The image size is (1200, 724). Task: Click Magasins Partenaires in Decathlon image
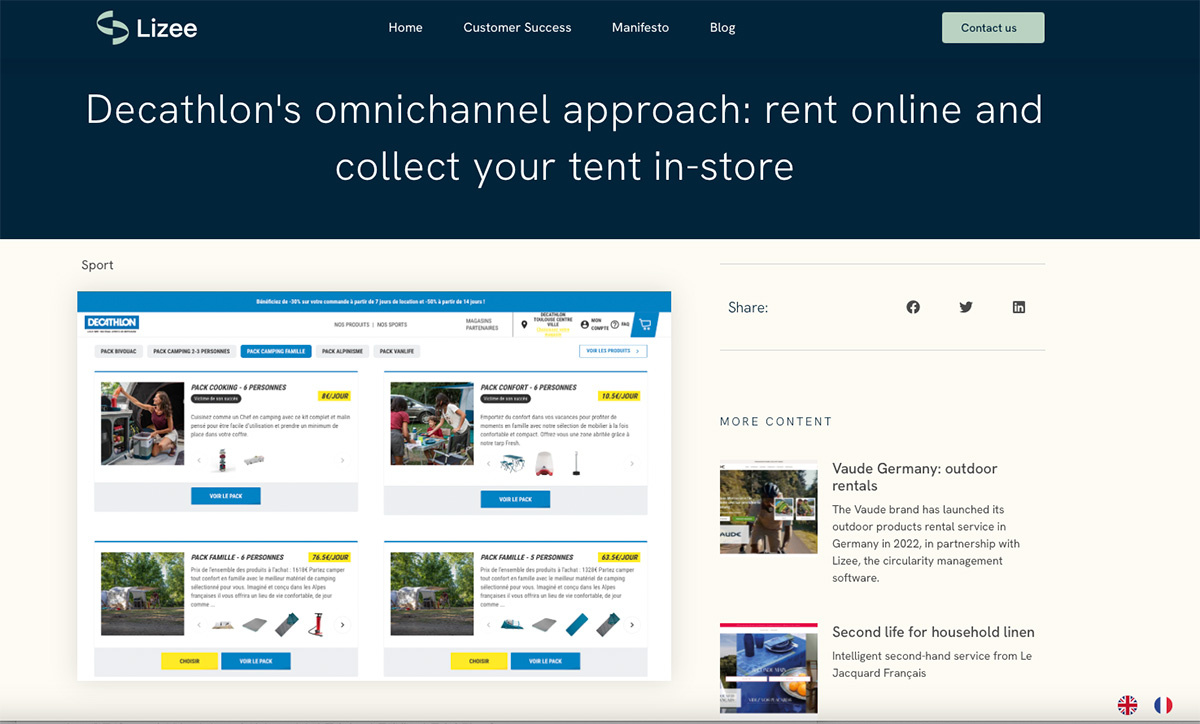(x=482, y=324)
